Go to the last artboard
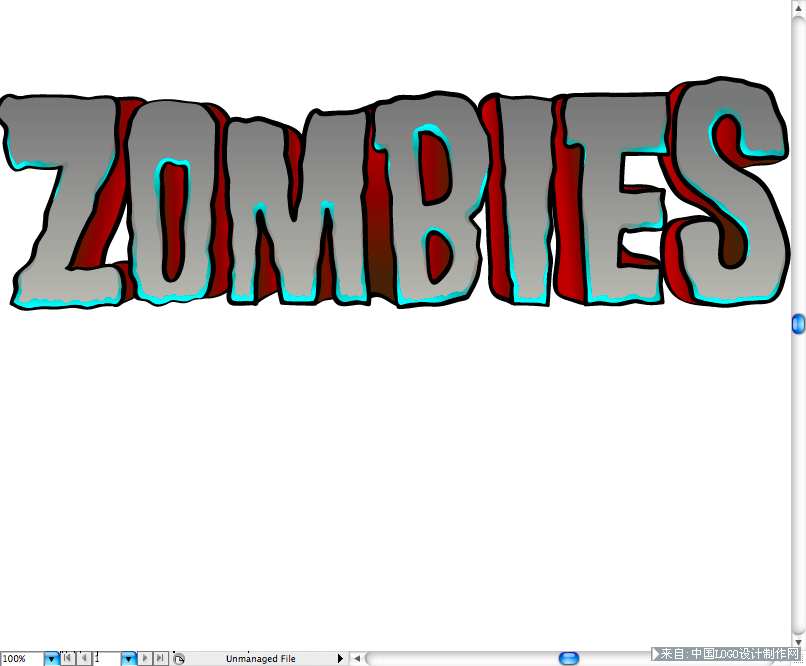 pos(161,658)
